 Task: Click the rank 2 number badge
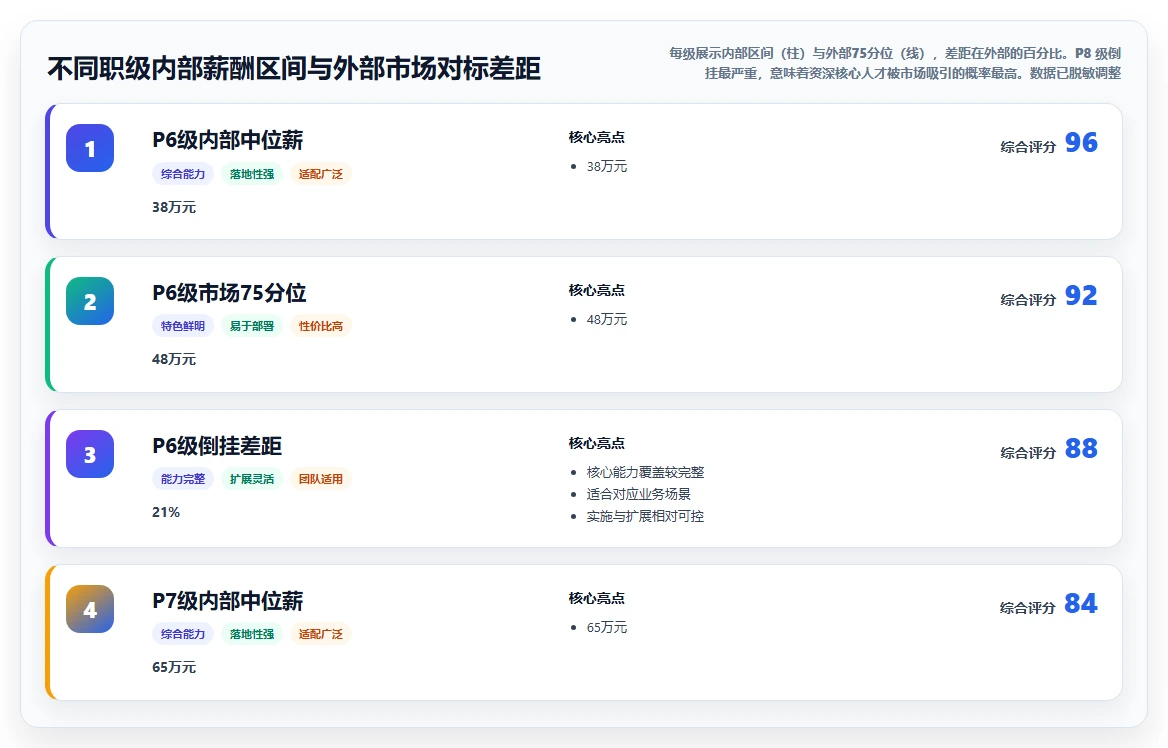click(x=90, y=301)
